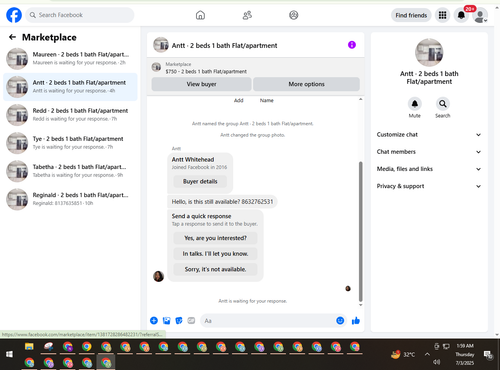Send a thumbs-up like
The width and height of the screenshot is (500, 370).
(356, 321)
